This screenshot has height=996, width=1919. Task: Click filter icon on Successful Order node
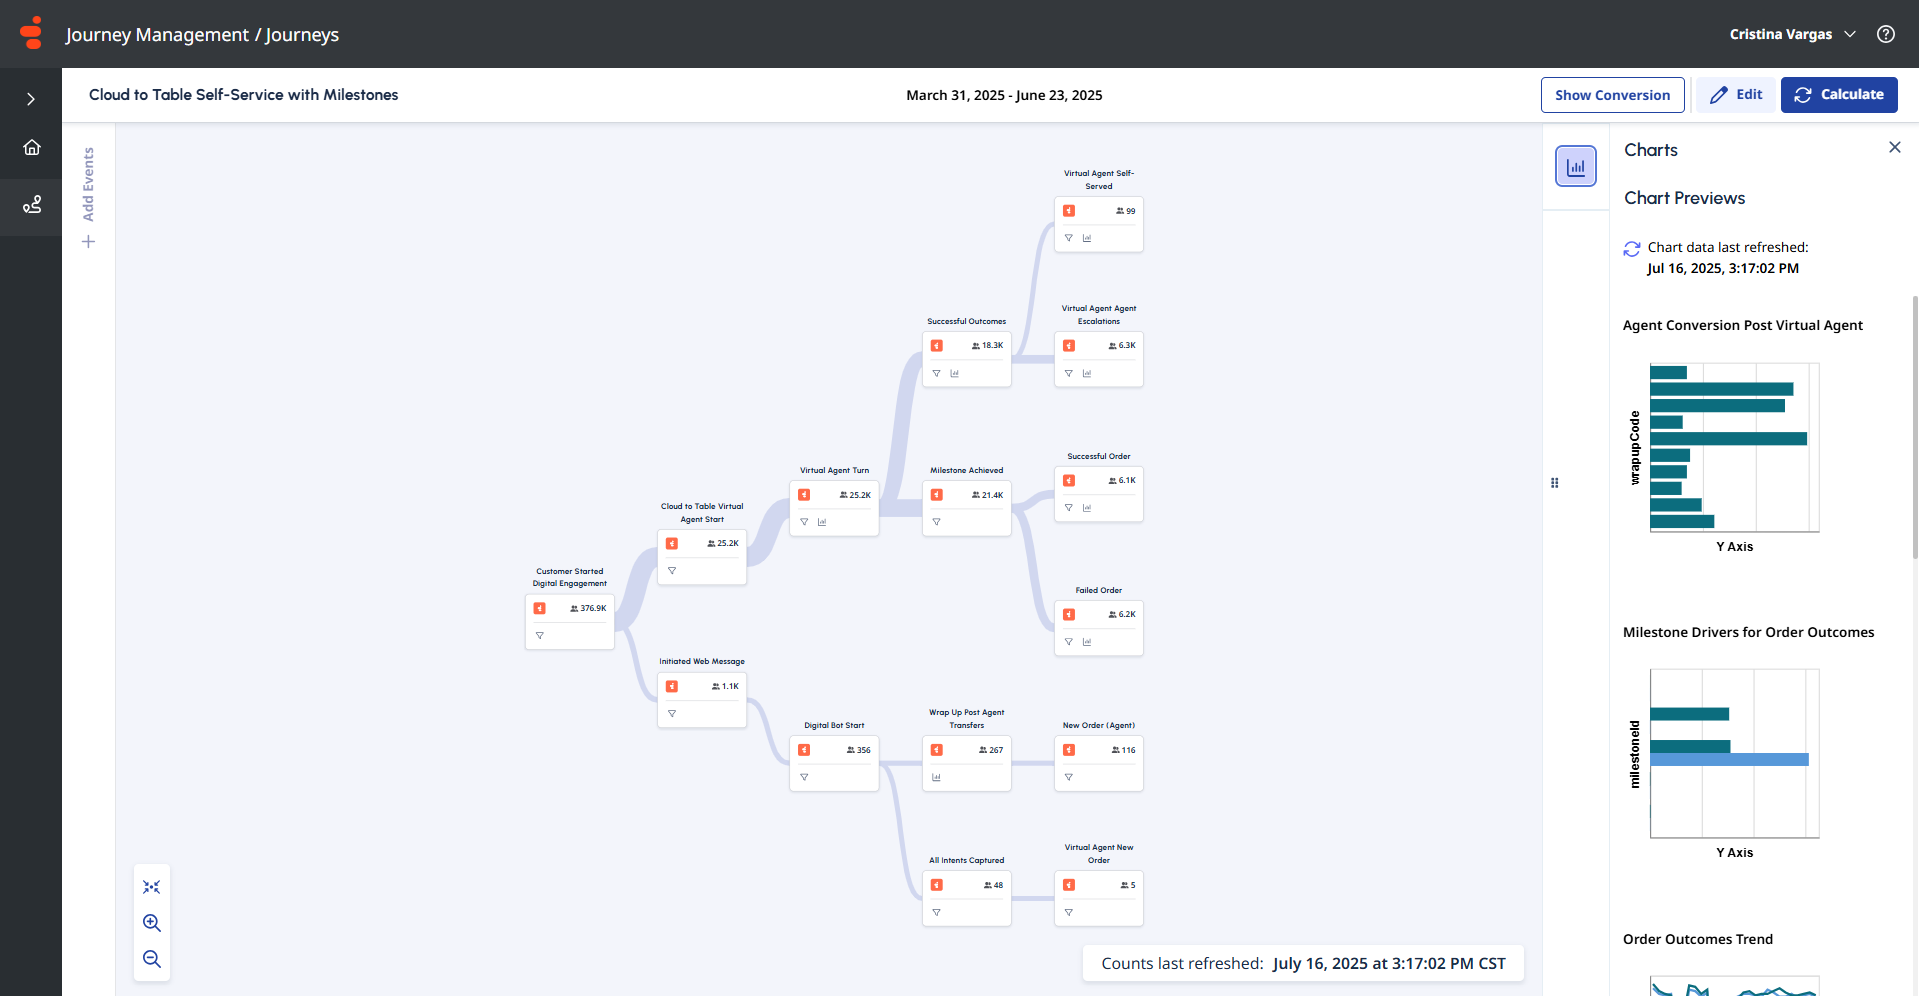(x=1069, y=508)
